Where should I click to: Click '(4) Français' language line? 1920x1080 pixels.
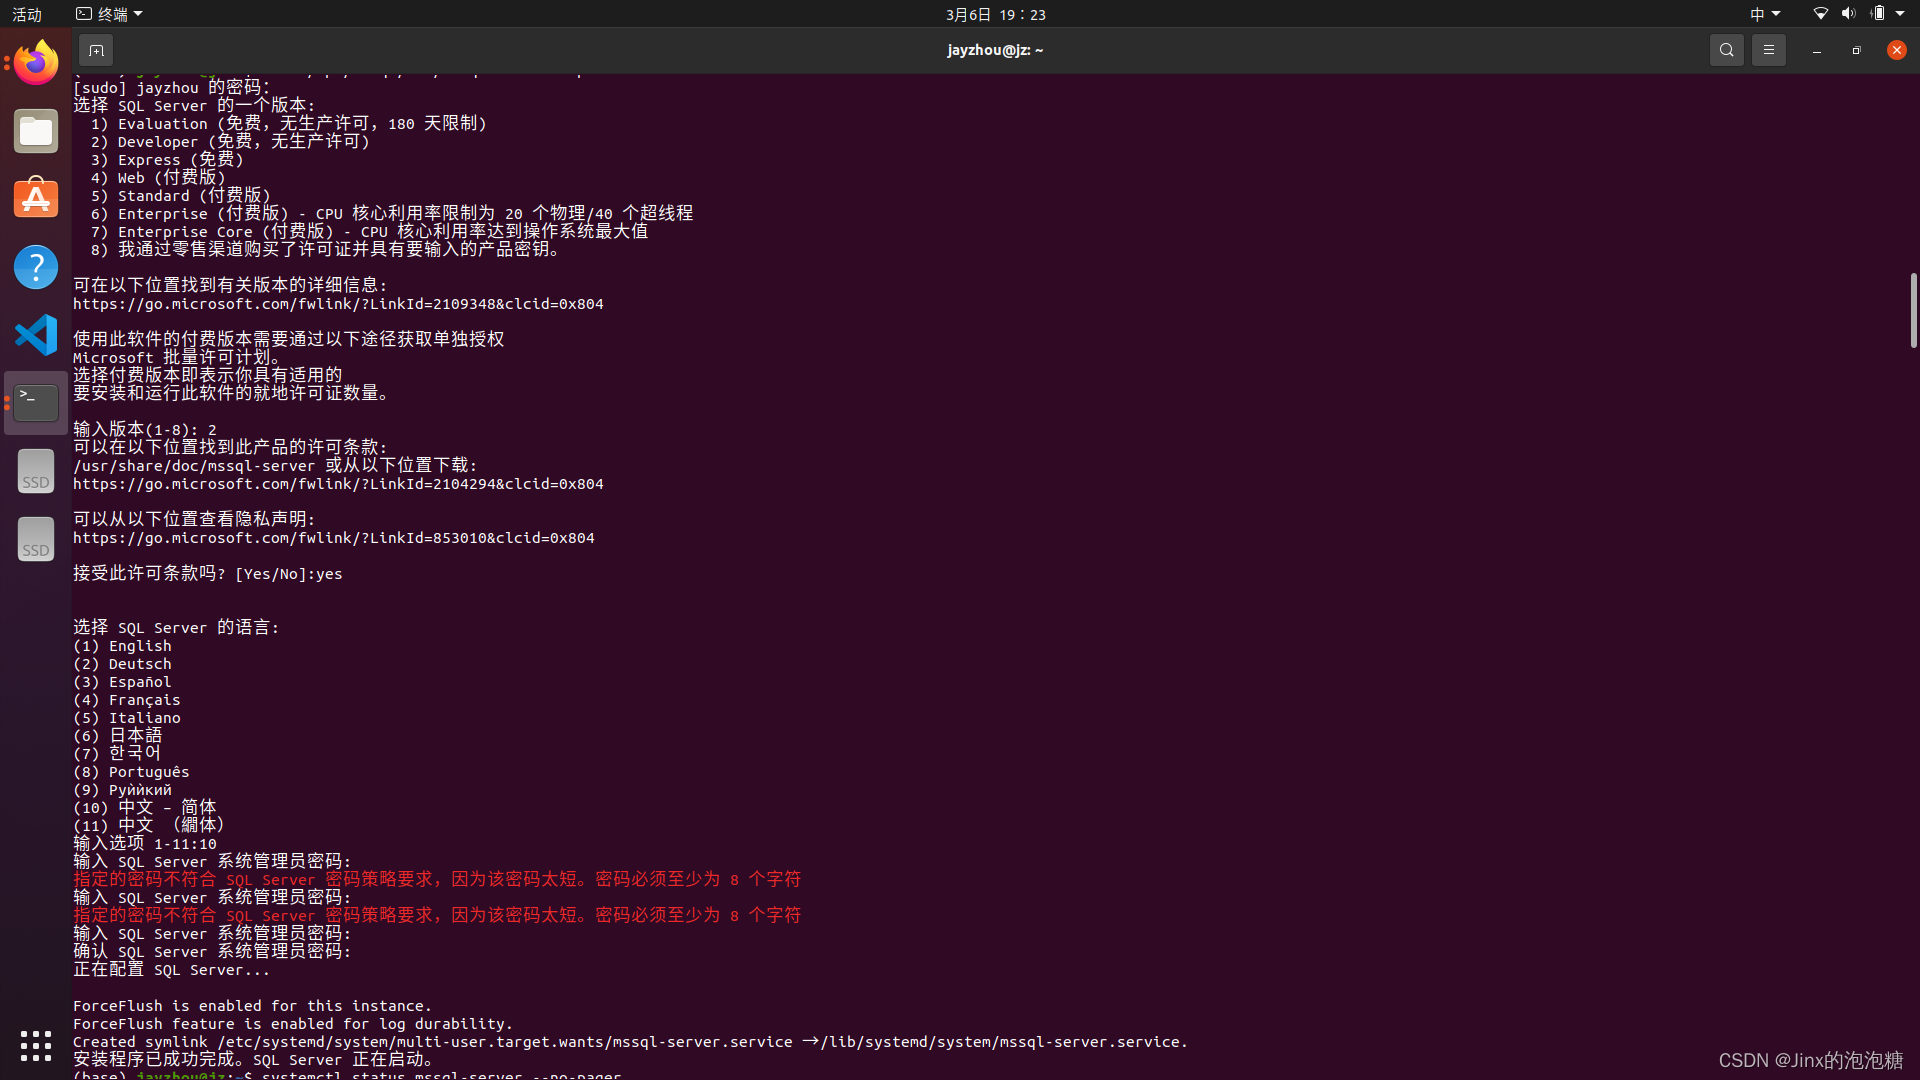[127, 700]
